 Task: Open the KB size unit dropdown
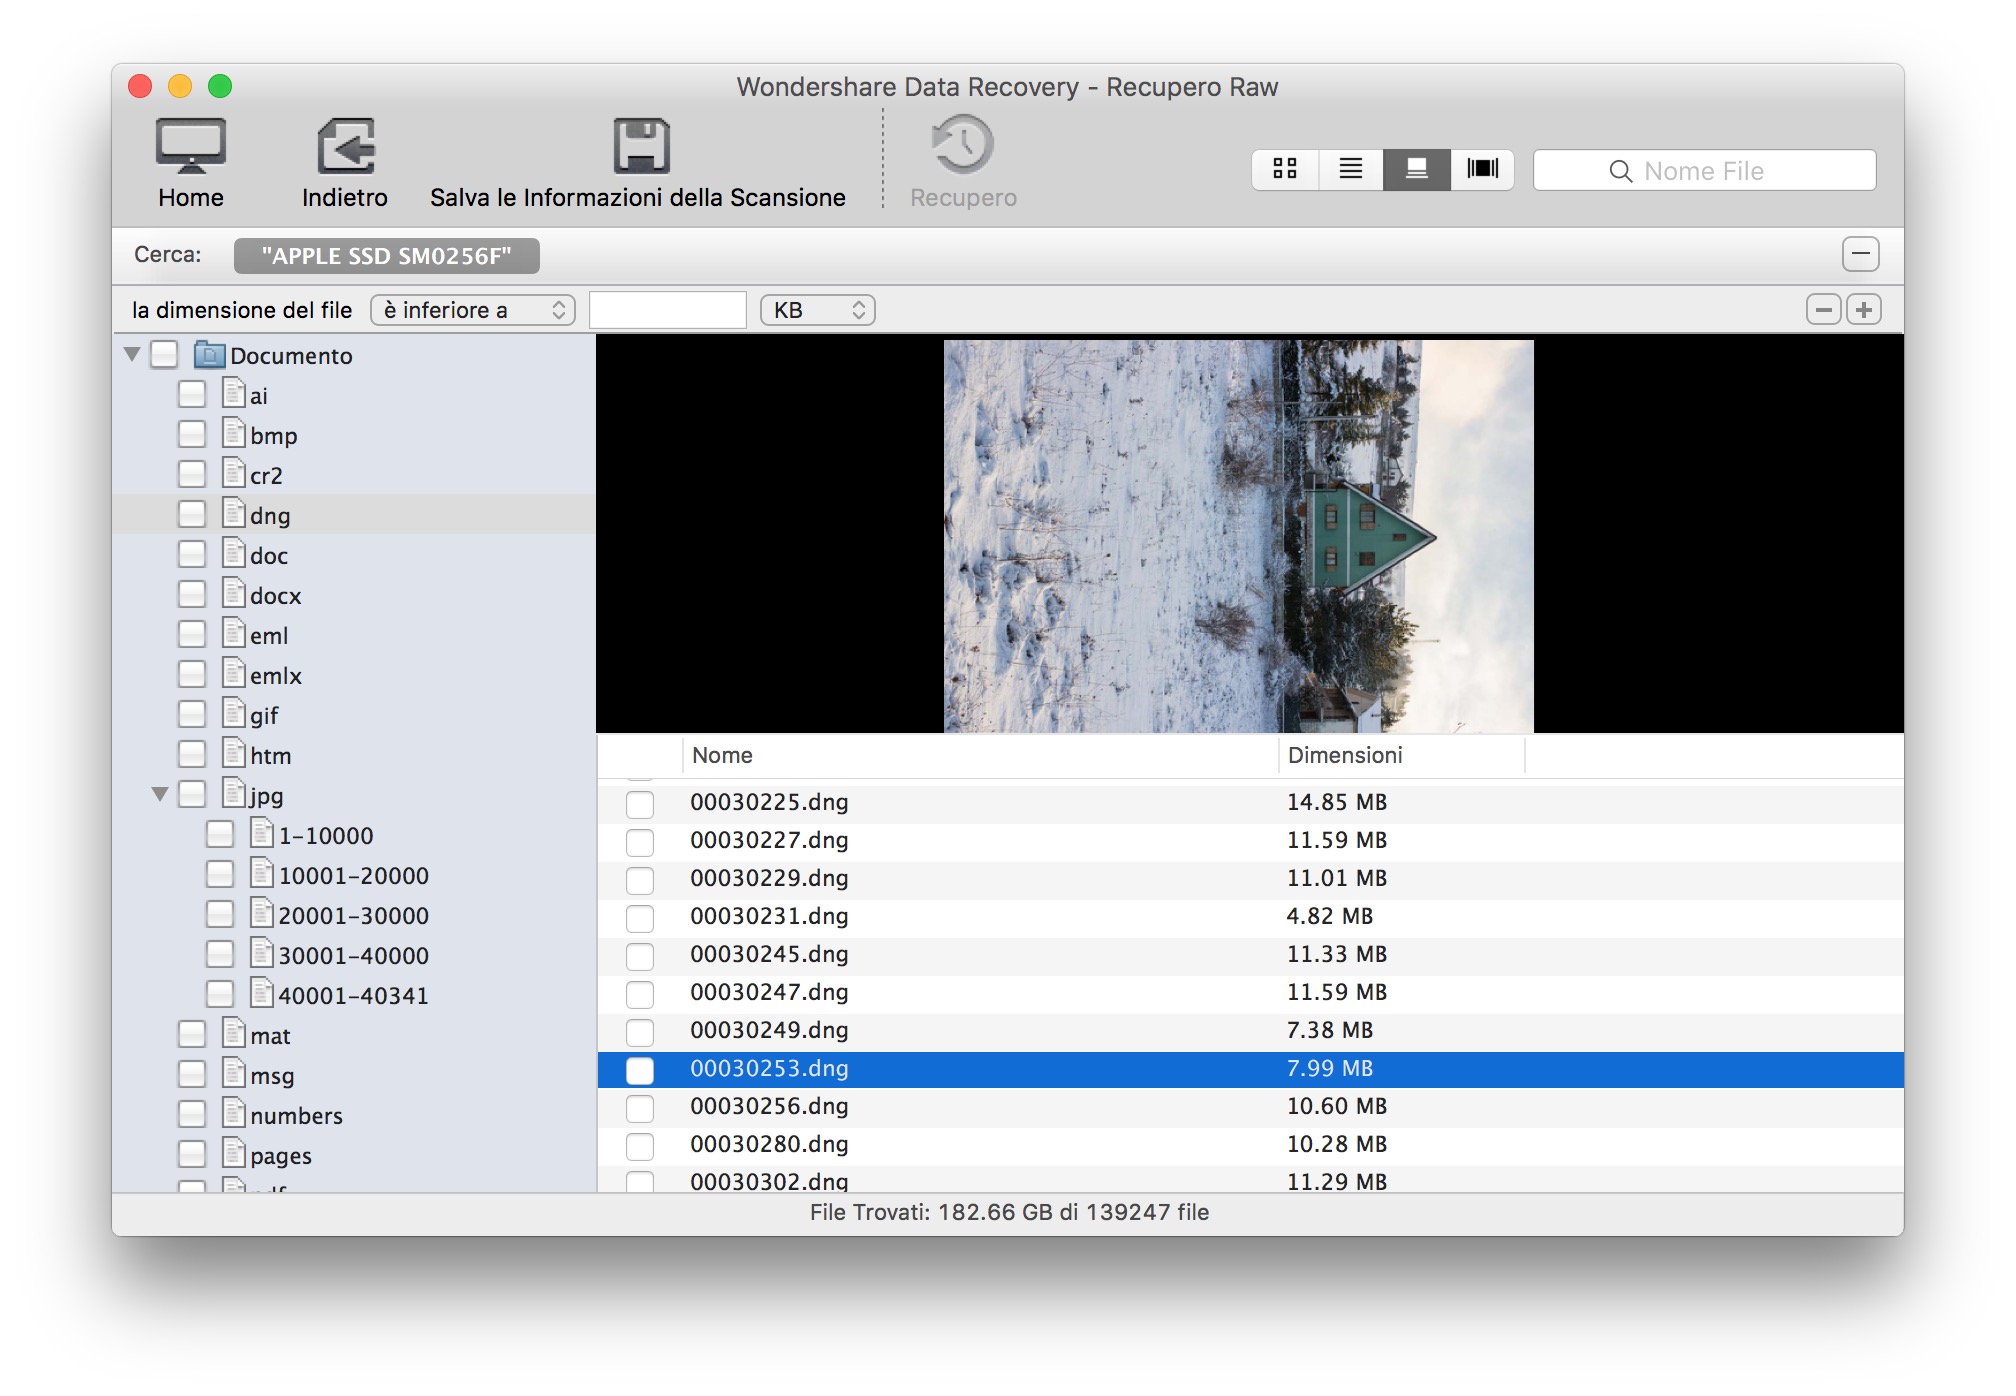point(817,310)
